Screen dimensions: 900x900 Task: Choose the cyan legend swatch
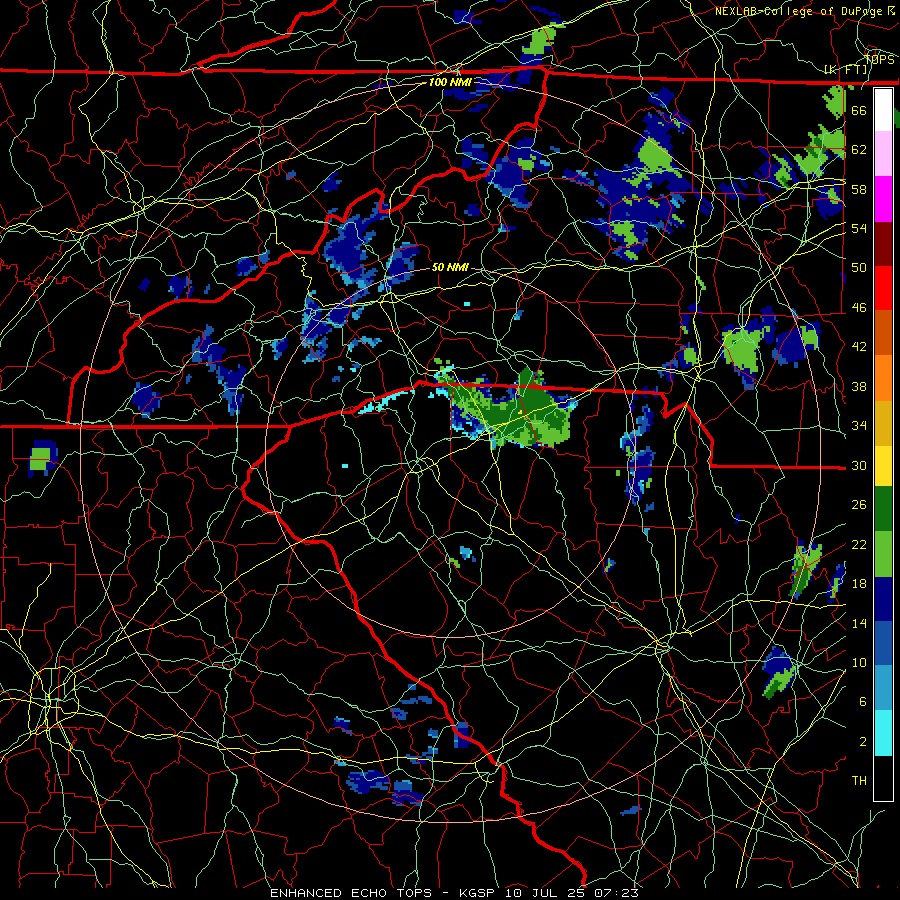tap(883, 733)
